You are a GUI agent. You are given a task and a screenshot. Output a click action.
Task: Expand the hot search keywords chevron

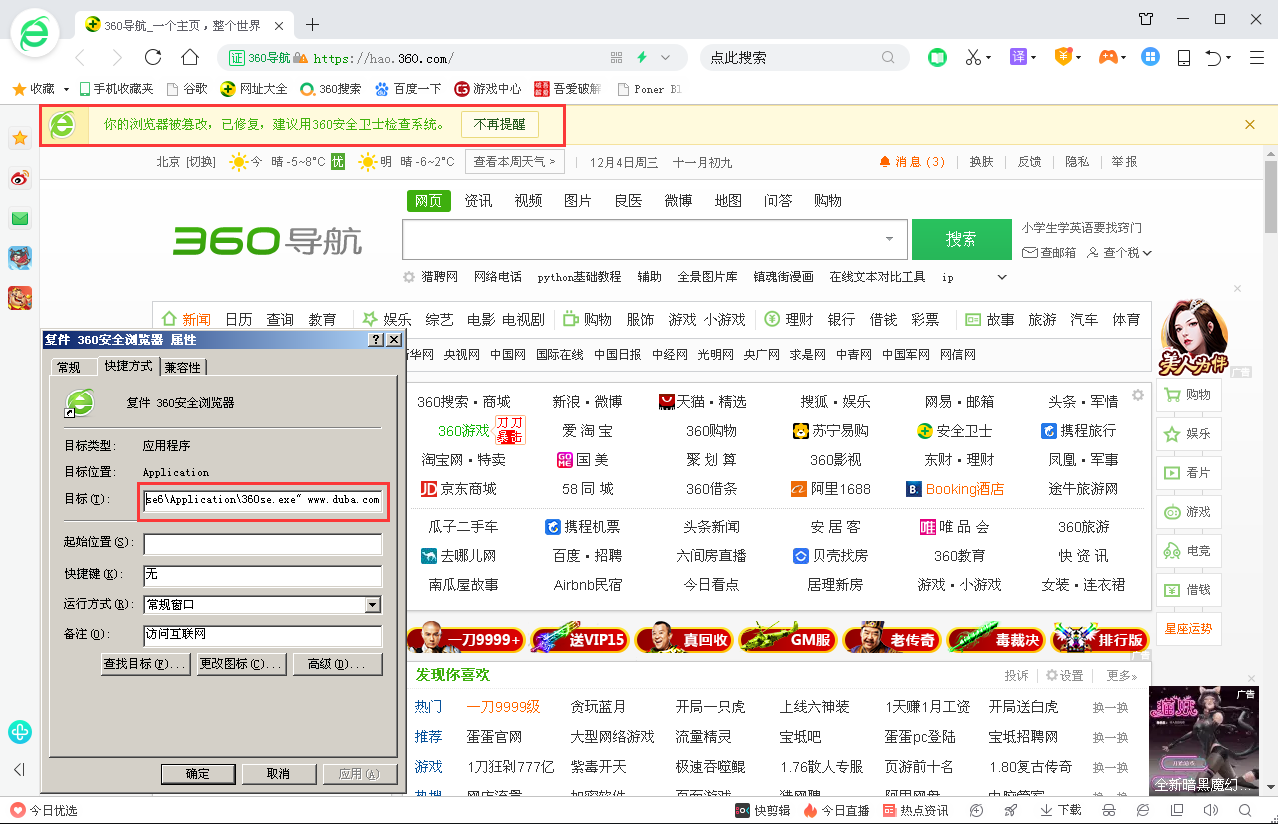click(x=1002, y=277)
